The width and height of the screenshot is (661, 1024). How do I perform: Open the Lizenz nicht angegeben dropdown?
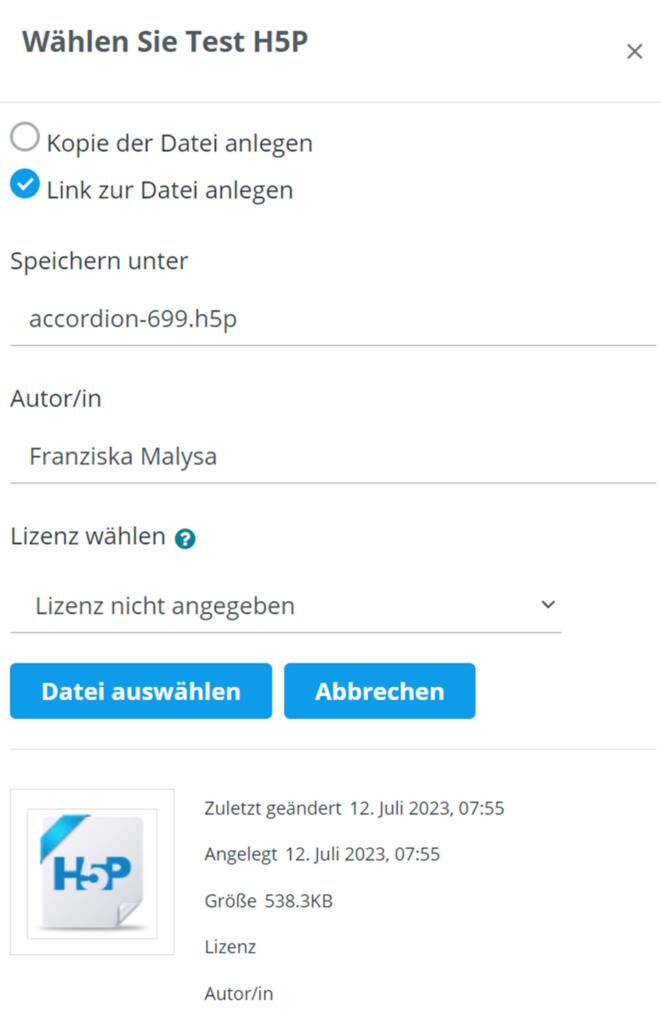[285, 606]
